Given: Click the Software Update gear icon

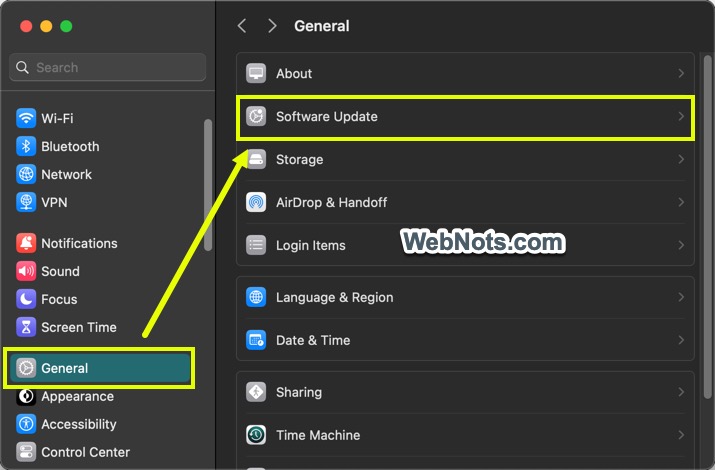Looking at the screenshot, I should tap(257, 117).
